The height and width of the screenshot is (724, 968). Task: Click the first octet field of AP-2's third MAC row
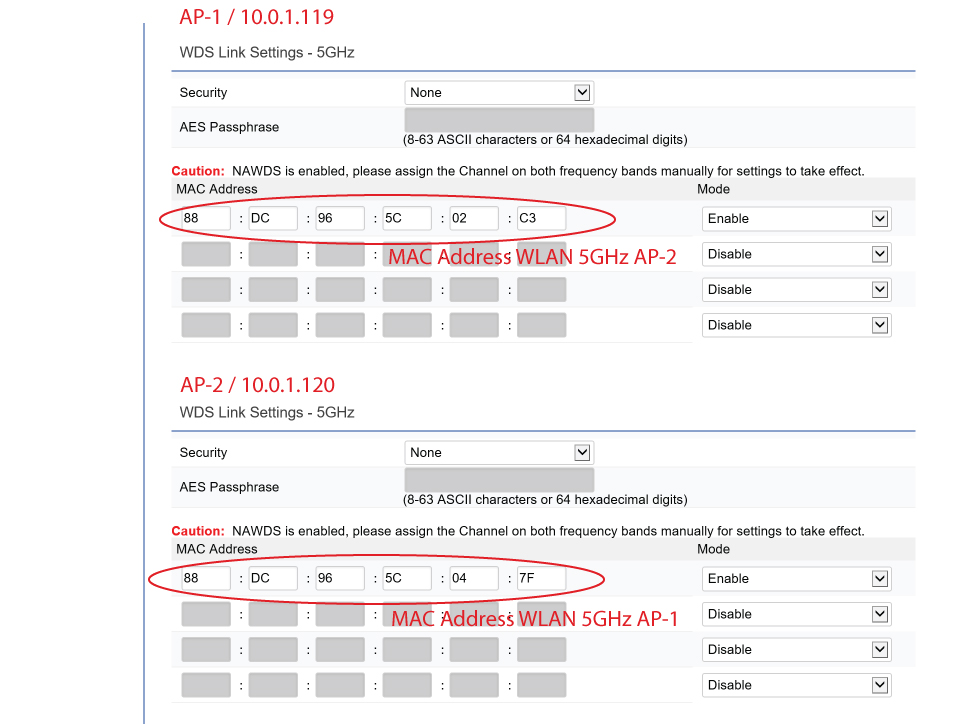206,649
